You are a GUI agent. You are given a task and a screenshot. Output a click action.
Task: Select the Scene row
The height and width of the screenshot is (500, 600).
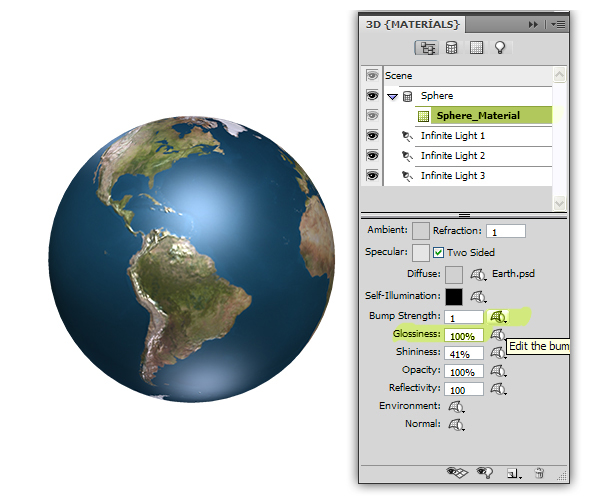pyautogui.click(x=468, y=76)
